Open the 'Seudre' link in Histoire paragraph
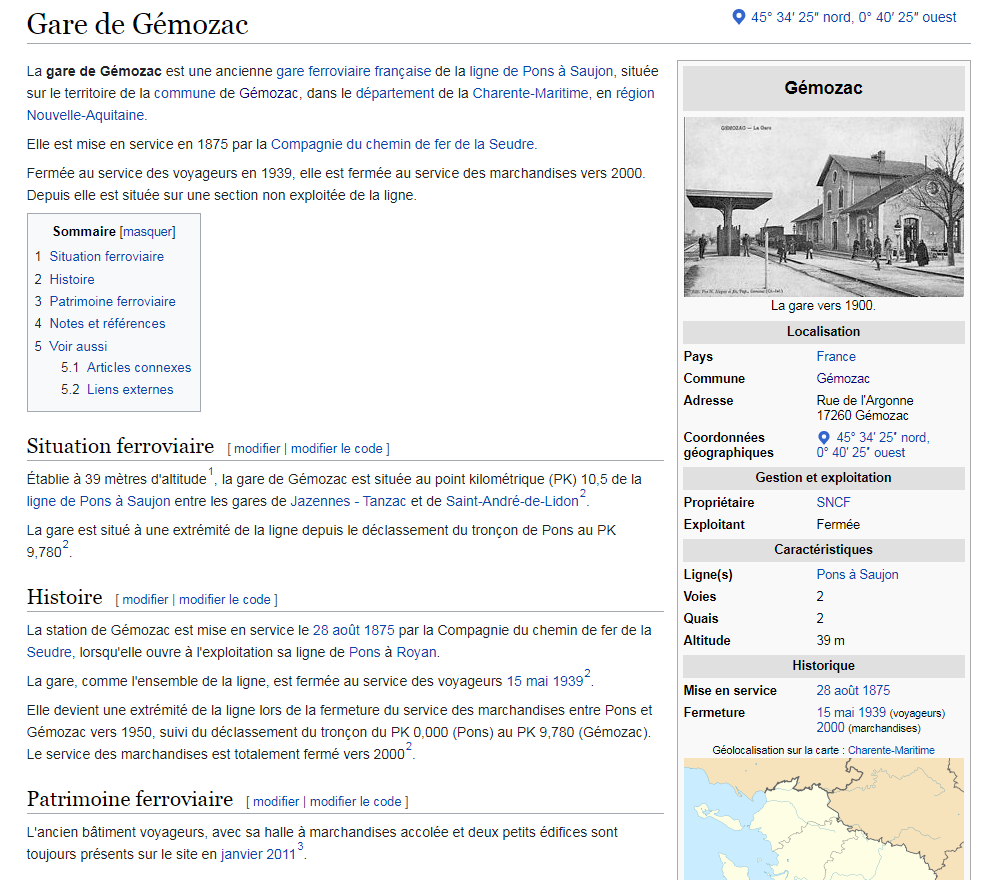Viewport: 992px width, 880px height. [x=49, y=652]
